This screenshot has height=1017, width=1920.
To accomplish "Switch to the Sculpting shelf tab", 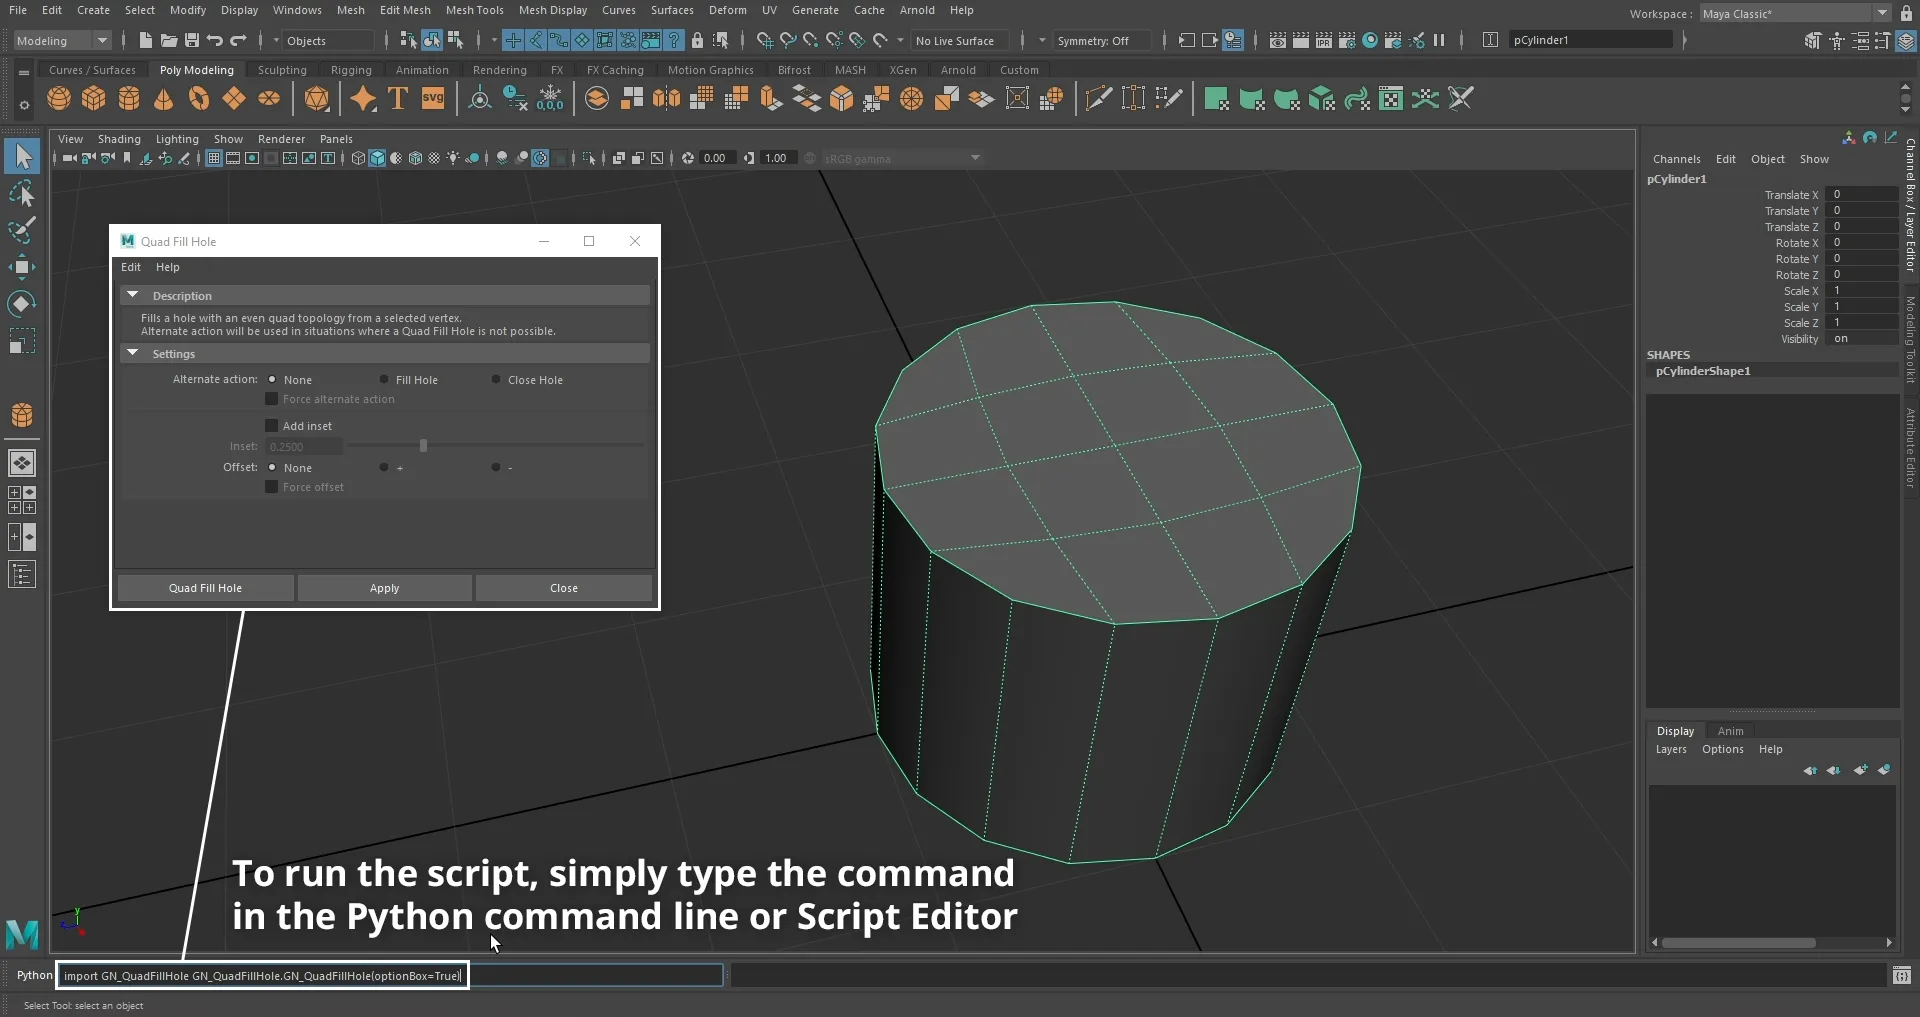I will [x=282, y=70].
